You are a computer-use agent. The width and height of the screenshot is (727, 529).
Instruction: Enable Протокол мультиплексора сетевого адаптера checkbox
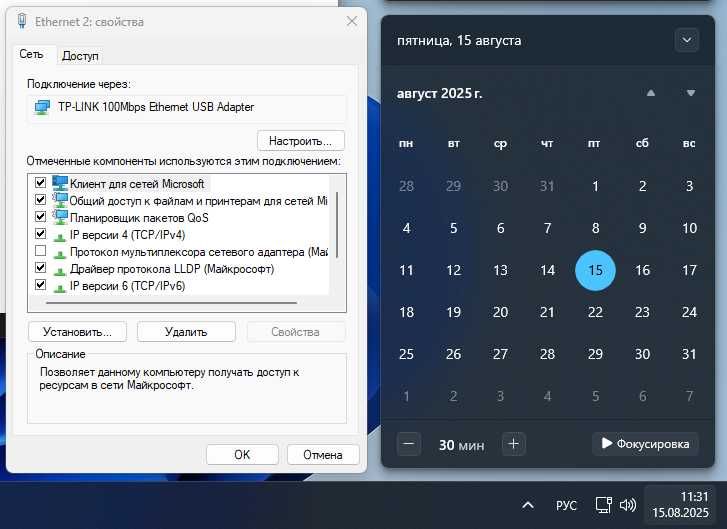click(x=40, y=250)
